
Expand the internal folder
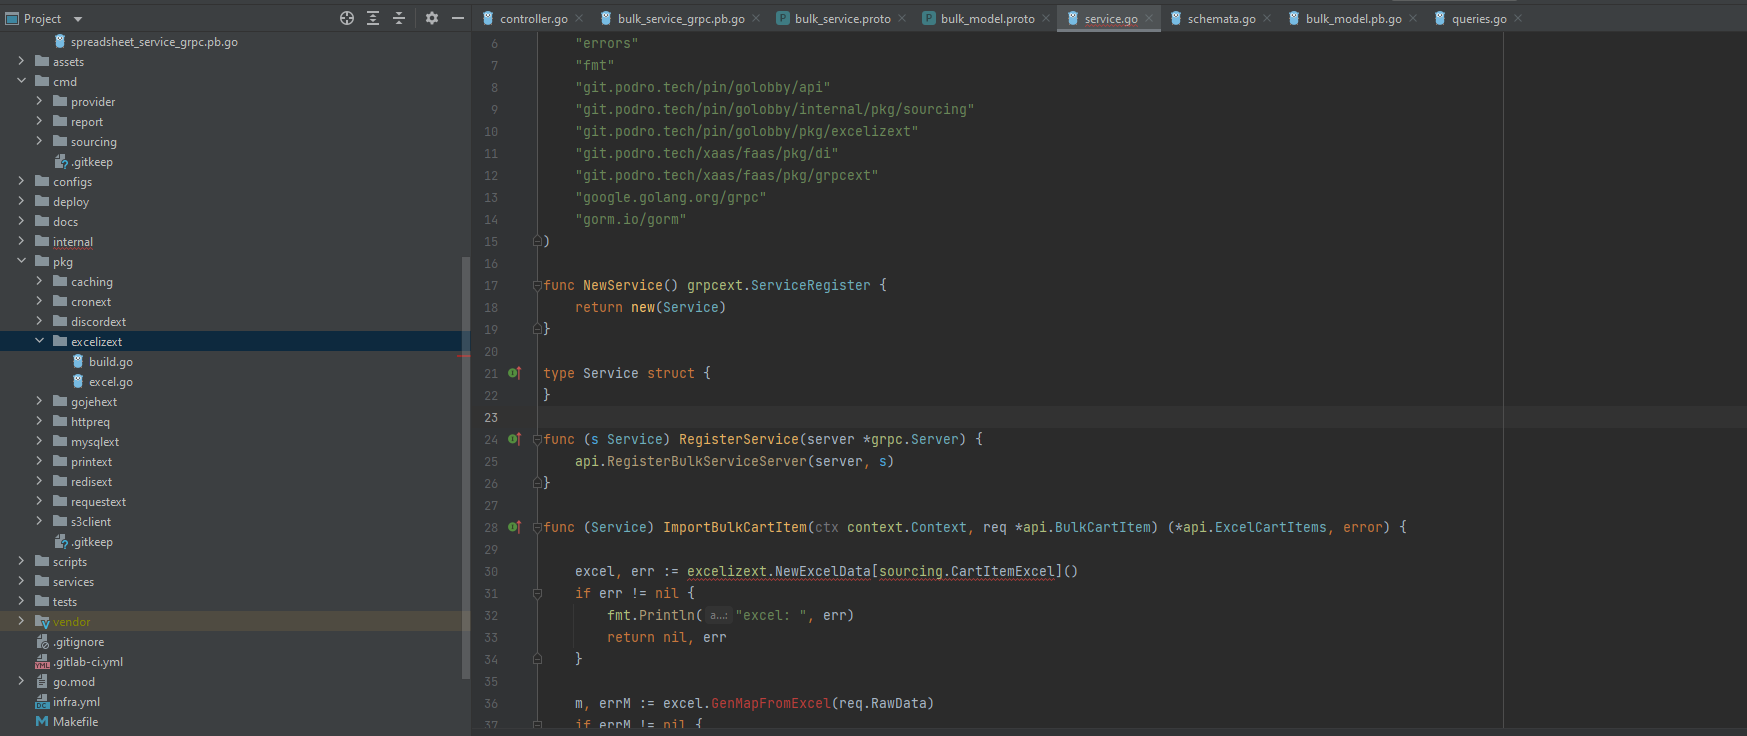[x=21, y=241]
